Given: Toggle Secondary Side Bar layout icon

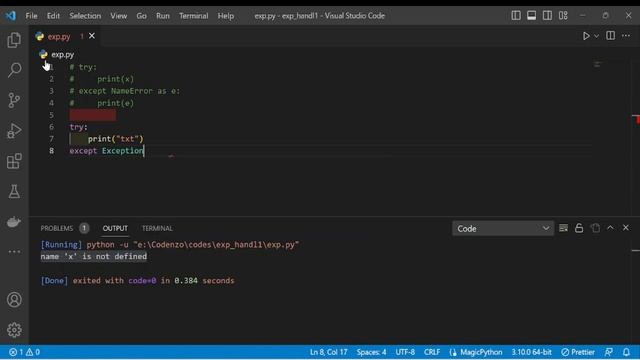Looking at the screenshot, I should (x=547, y=16).
